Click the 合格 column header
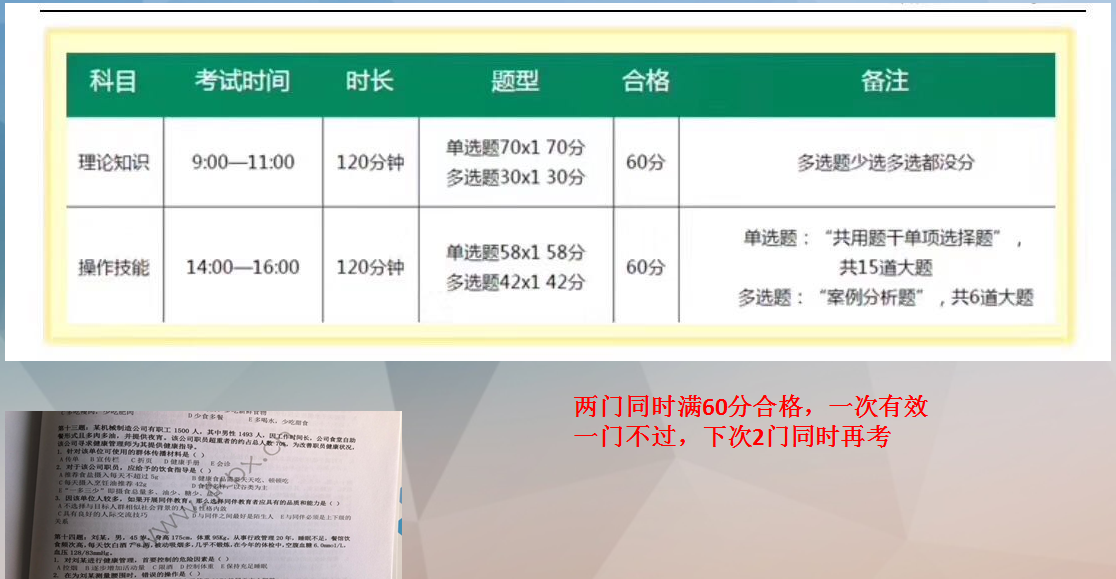The width and height of the screenshot is (1116, 579). coord(646,80)
